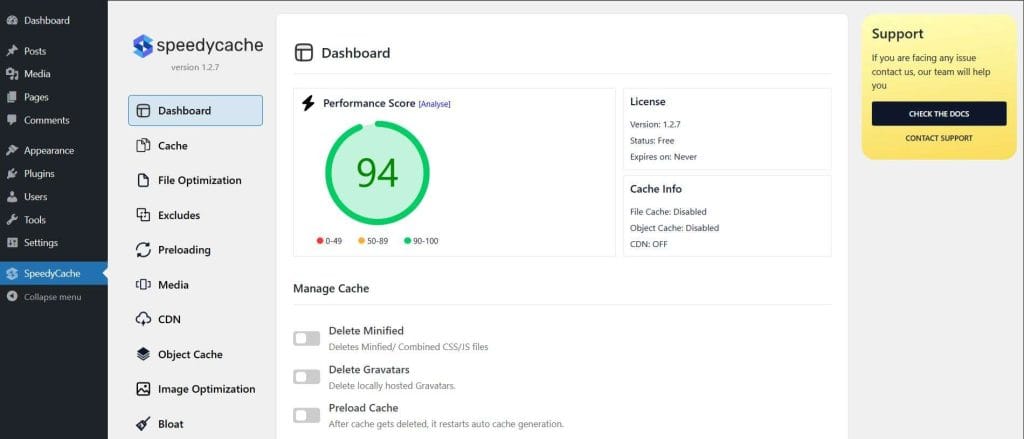Viewport: 1024px width, 439px height.
Task: Click the speedycache logo icon
Action: tap(143, 46)
